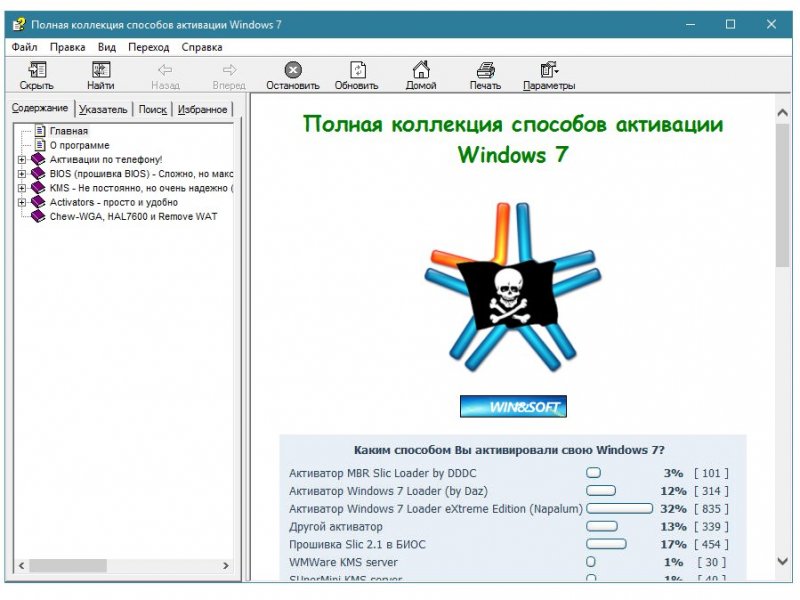Open the Найти search toolbar button
Image resolution: width=800 pixels, height=600 pixels.
(101, 75)
